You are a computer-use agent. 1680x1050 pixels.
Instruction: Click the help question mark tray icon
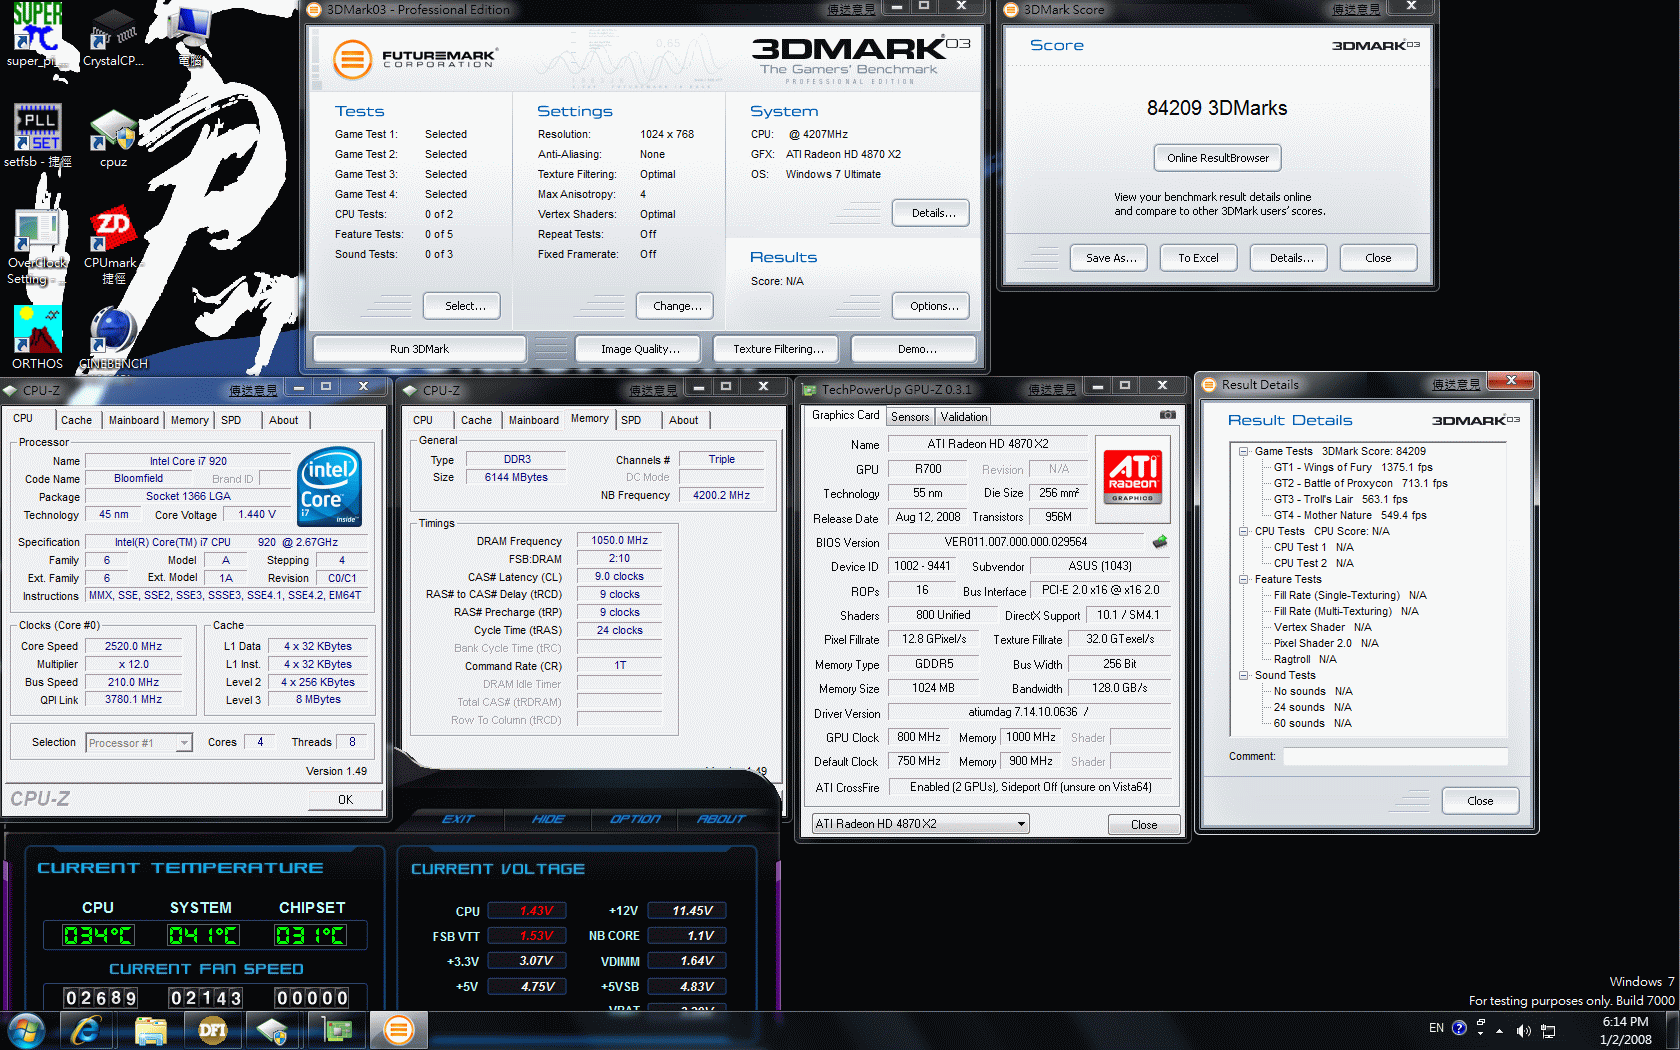point(1459,1028)
